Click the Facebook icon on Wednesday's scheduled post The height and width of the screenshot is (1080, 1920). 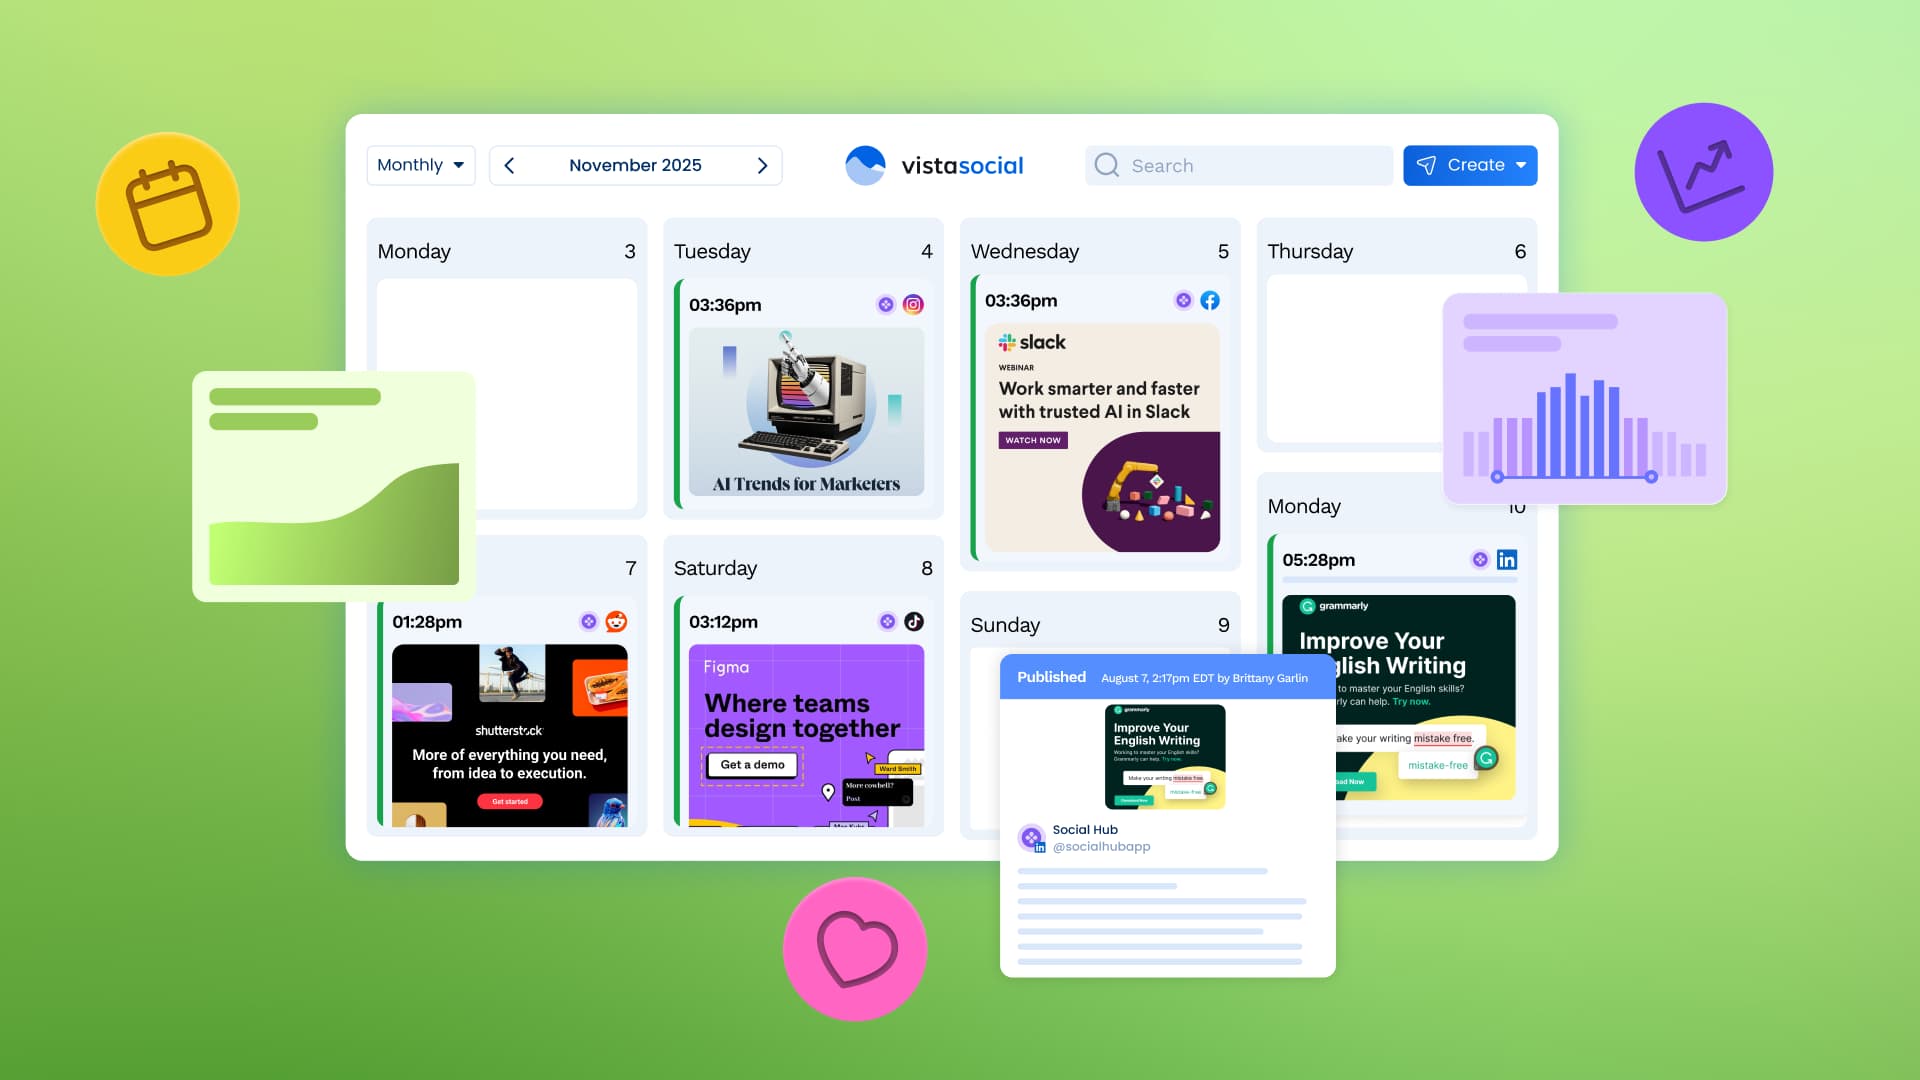coord(1210,300)
